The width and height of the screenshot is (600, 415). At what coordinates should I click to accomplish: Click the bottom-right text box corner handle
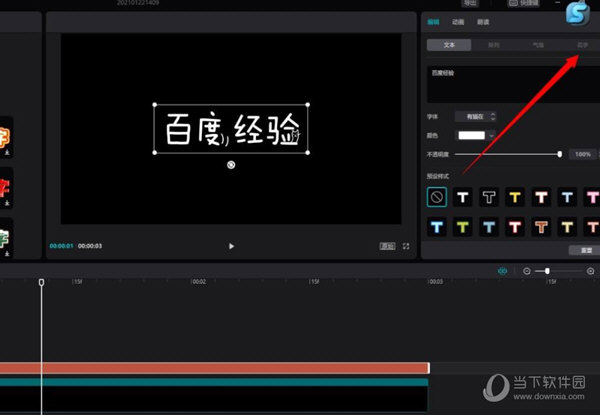[308, 153]
